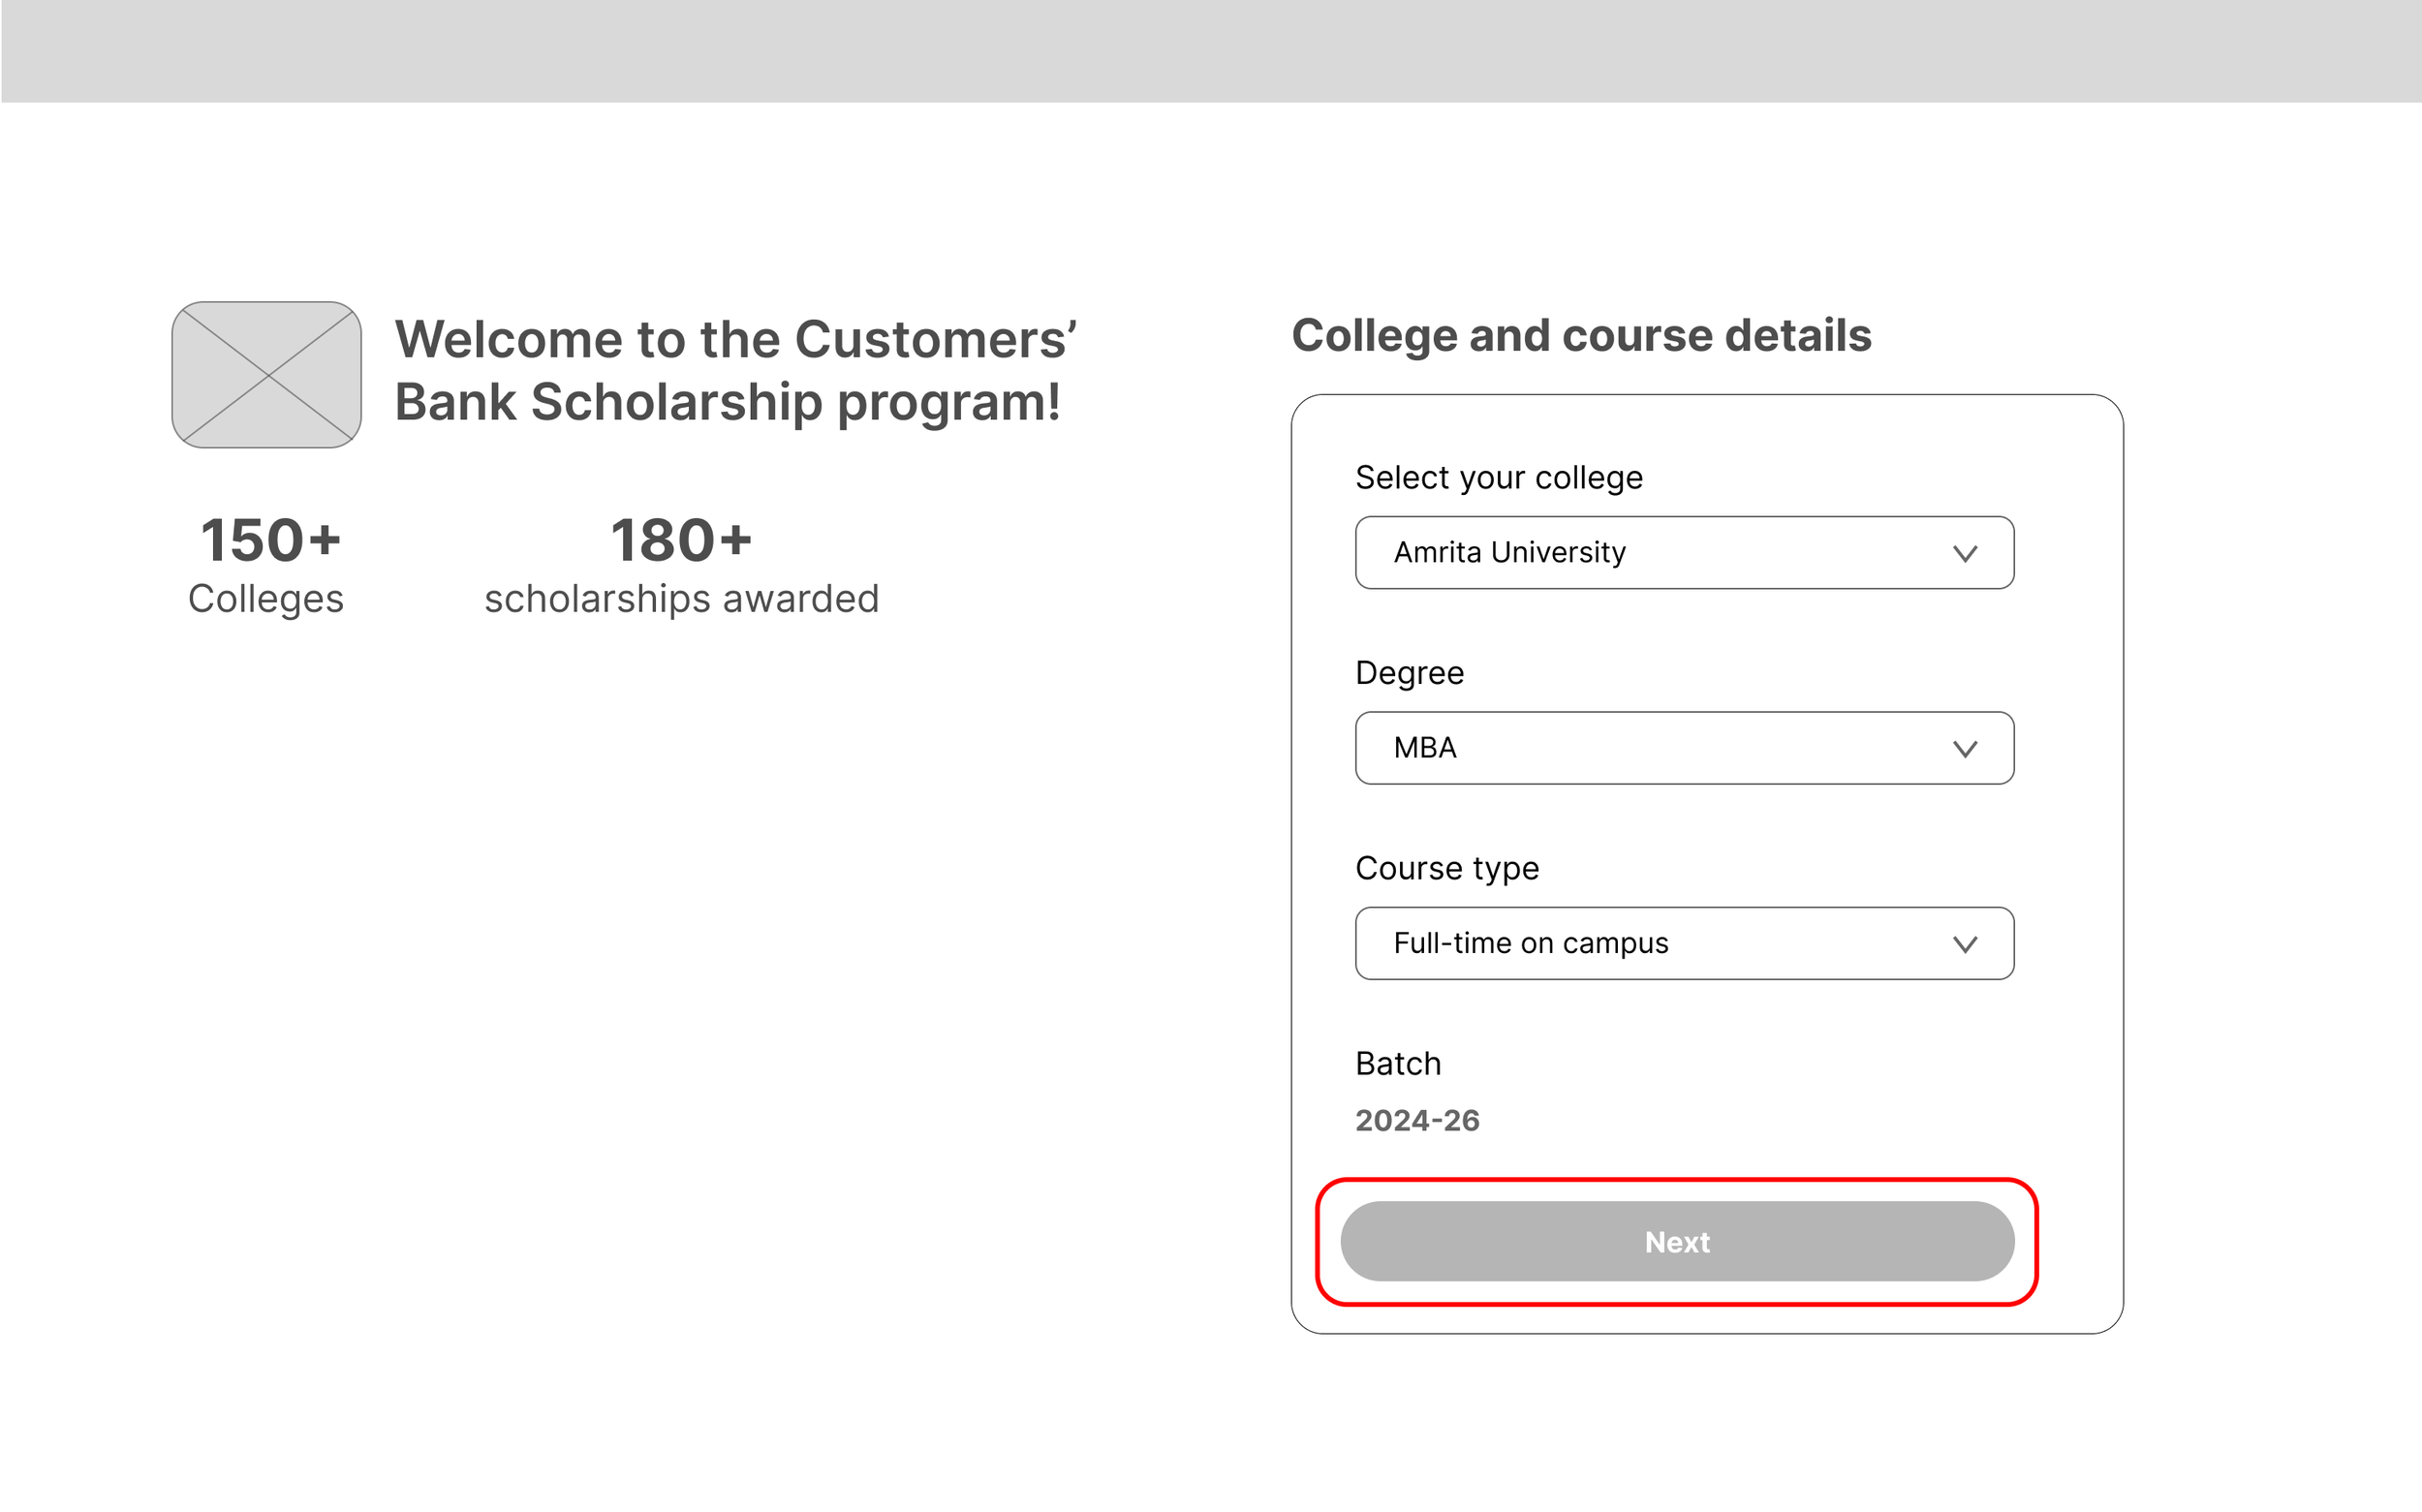2422x1512 pixels.
Task: Open the Degree dropdown showing MBA
Action: (x=1683, y=748)
